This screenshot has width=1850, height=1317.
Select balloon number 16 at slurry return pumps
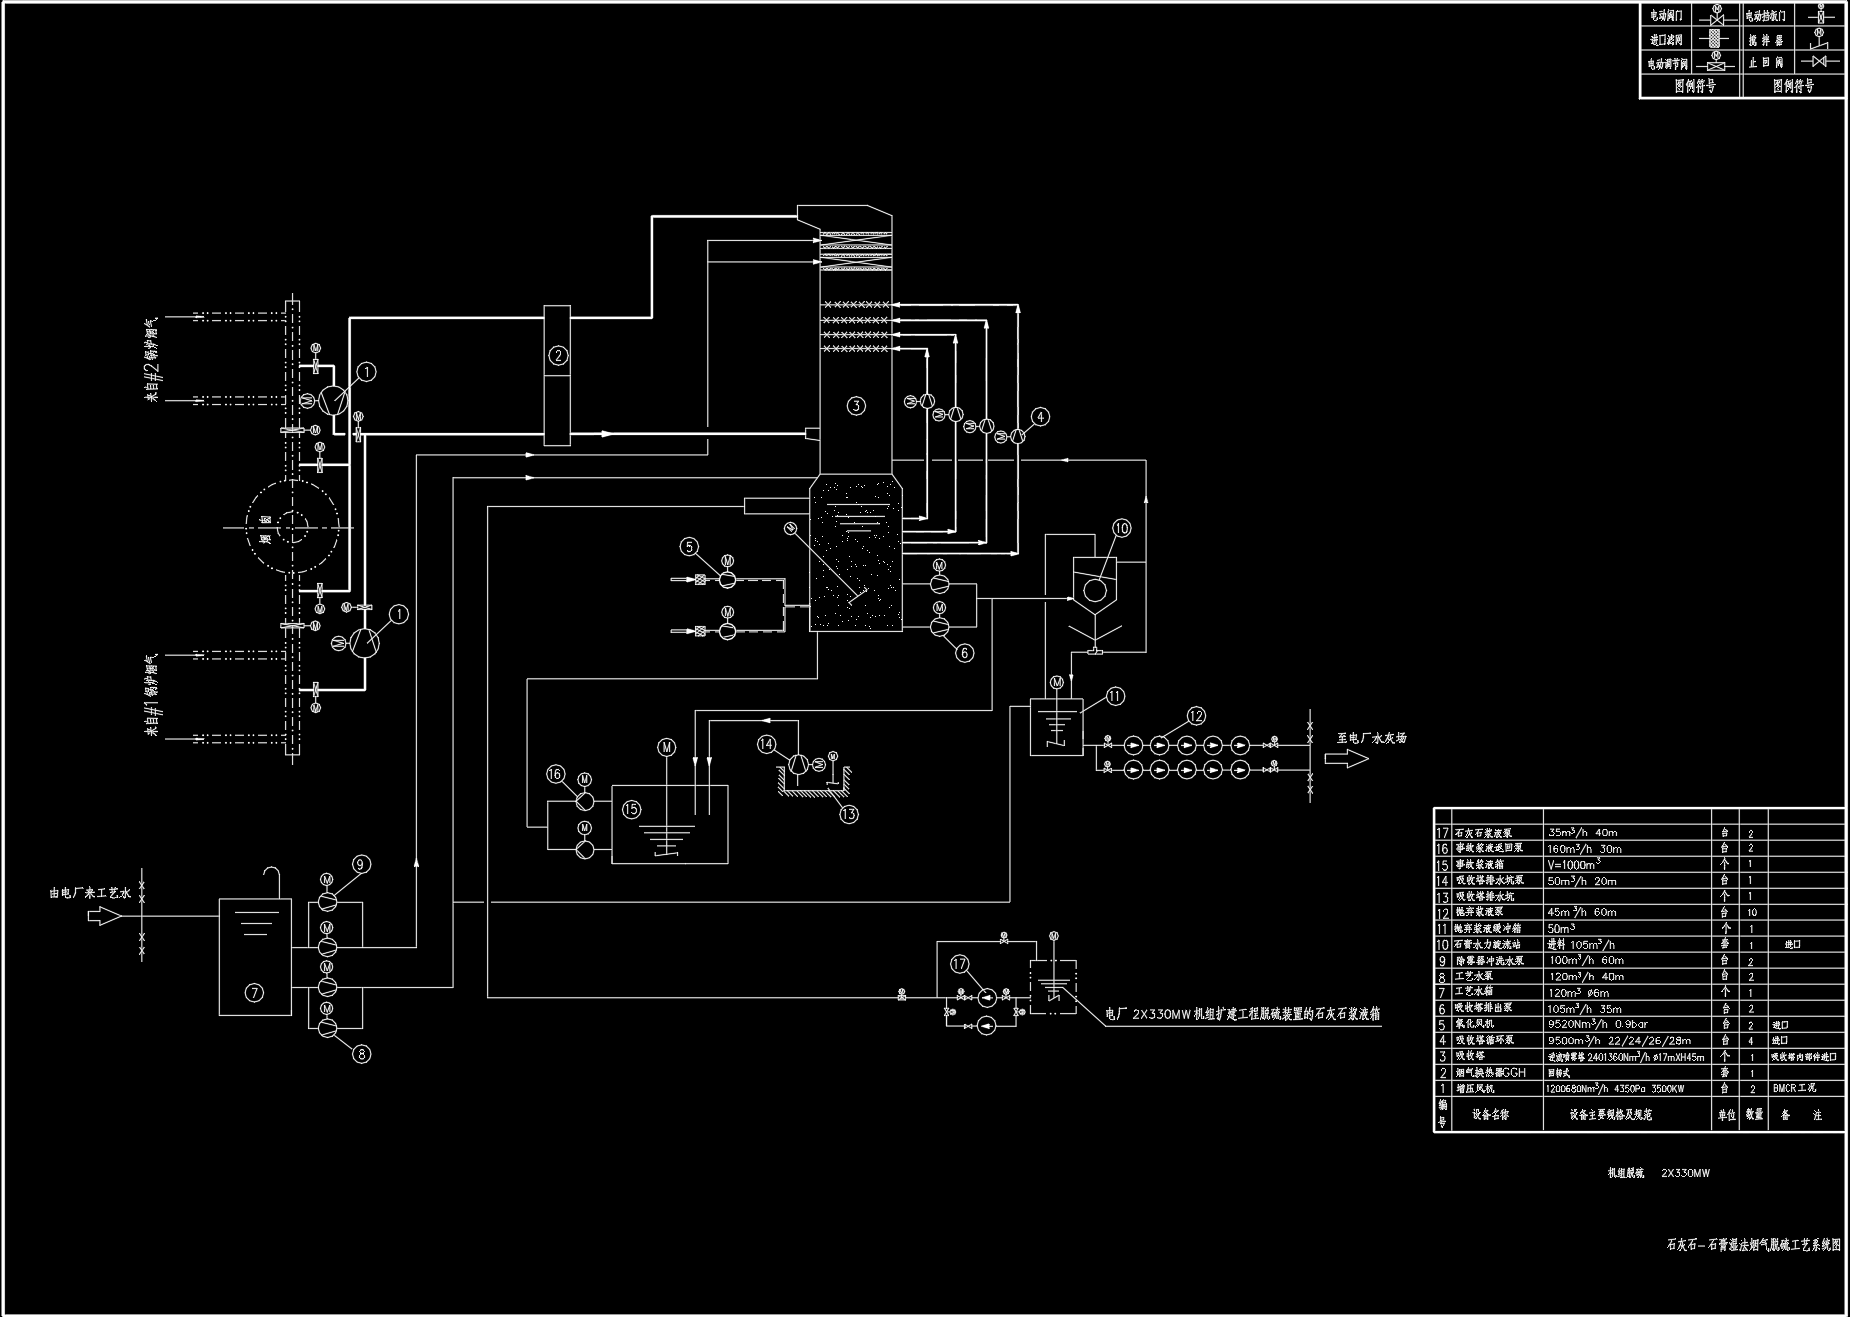click(556, 775)
